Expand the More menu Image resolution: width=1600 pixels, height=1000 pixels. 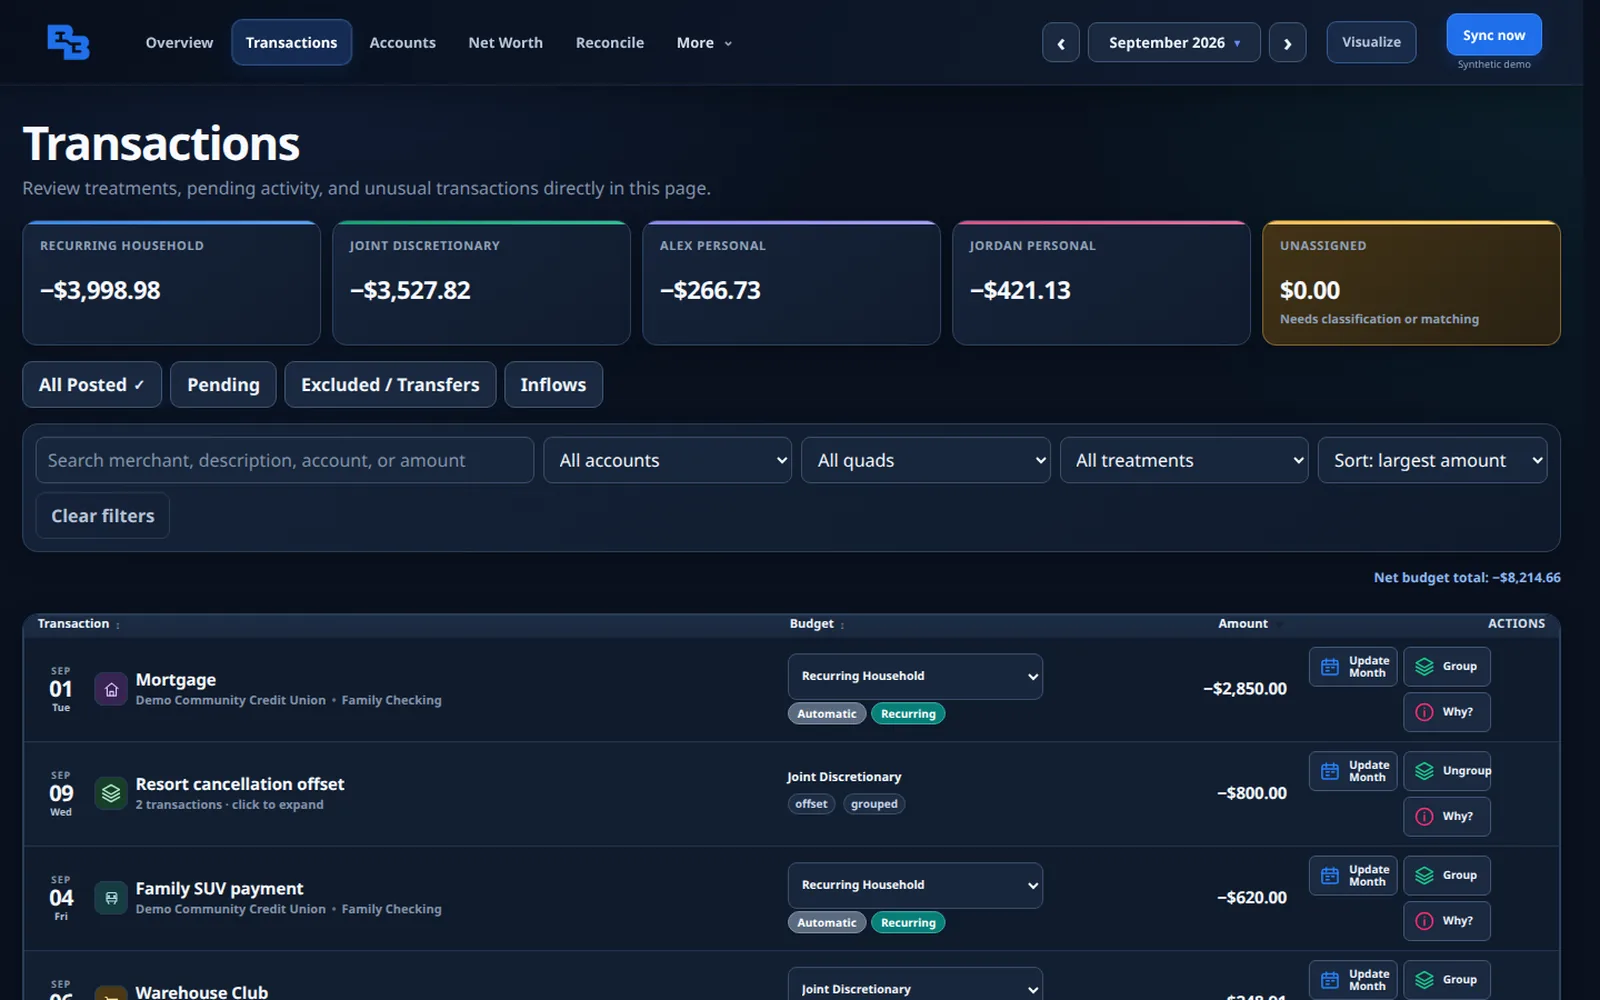click(704, 43)
